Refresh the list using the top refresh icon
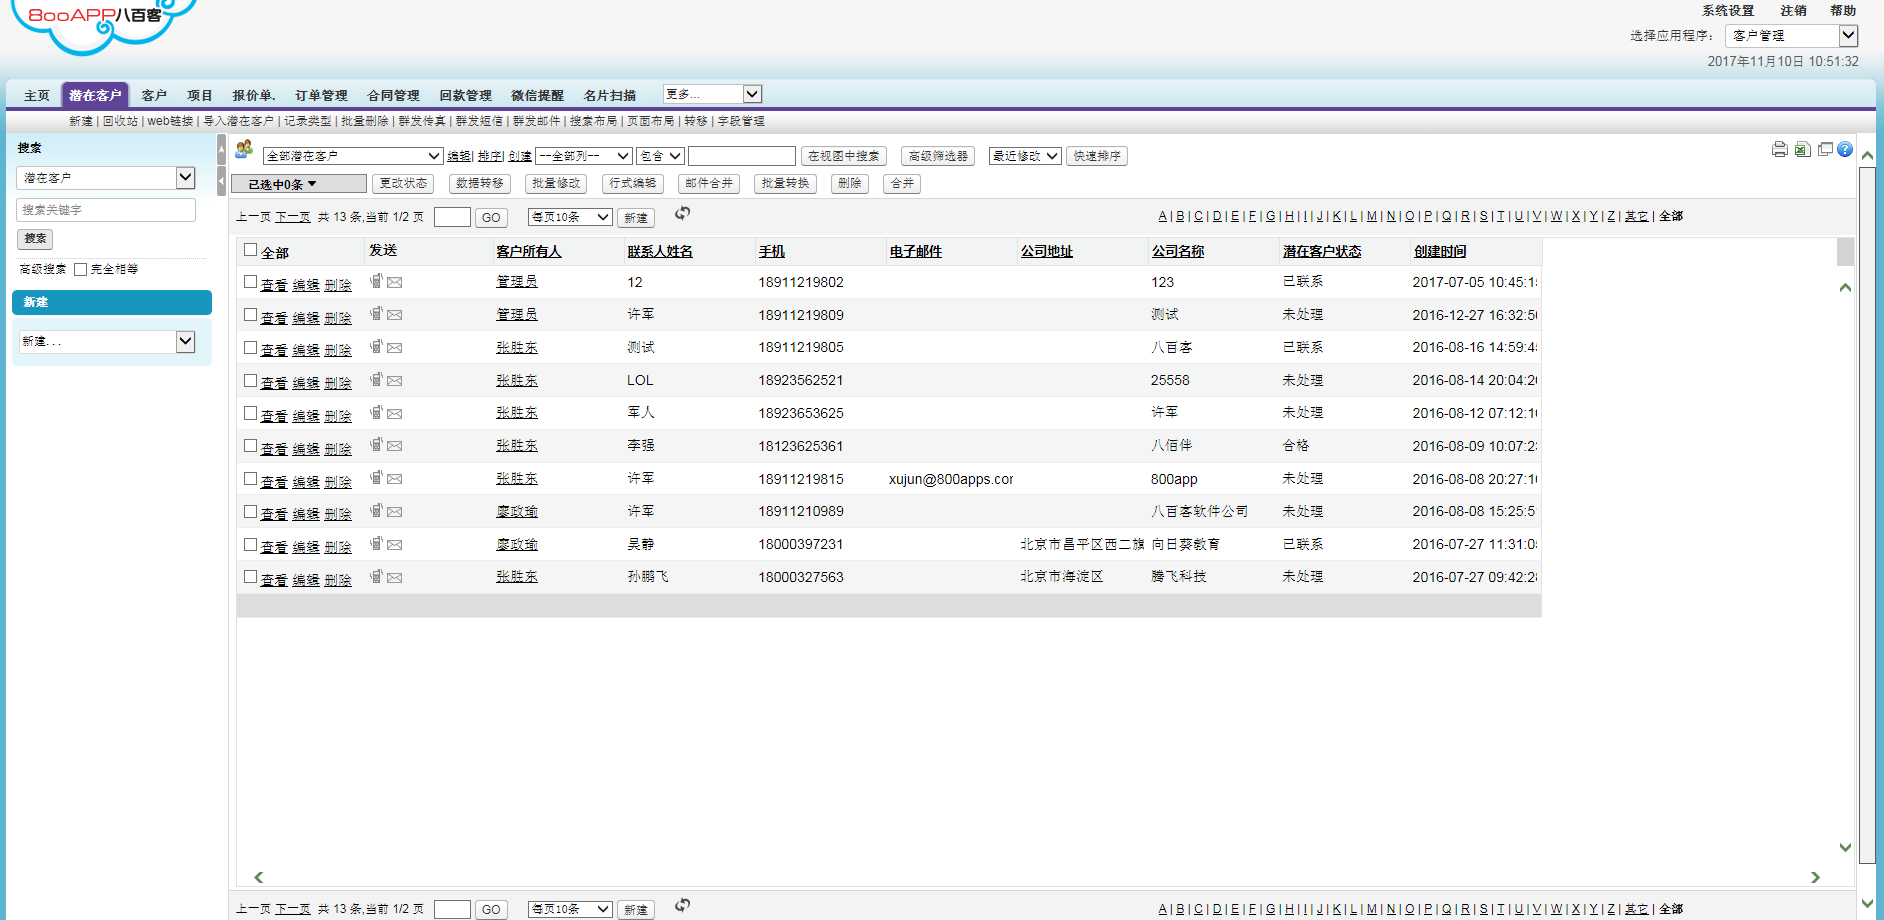Image resolution: width=1884 pixels, height=920 pixels. click(x=682, y=213)
